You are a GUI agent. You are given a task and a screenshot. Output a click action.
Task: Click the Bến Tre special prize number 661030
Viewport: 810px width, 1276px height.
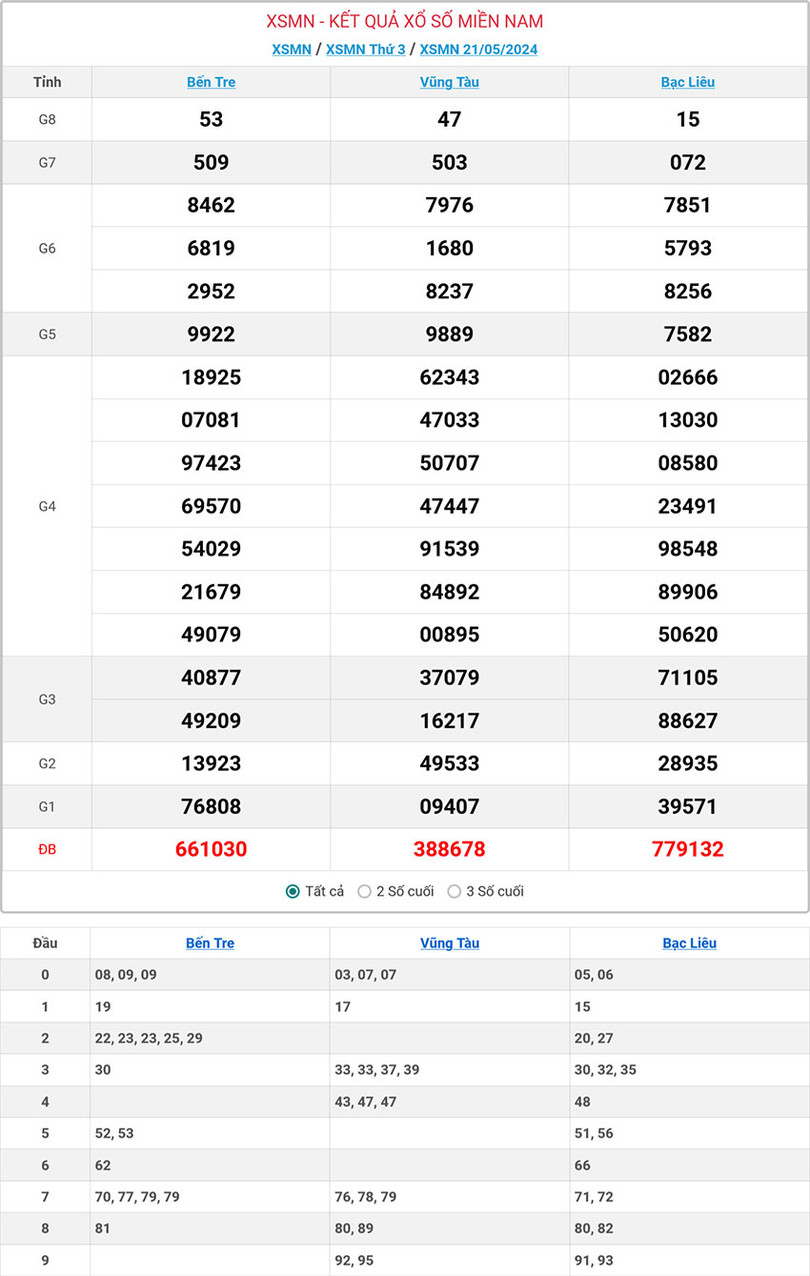[x=211, y=849]
